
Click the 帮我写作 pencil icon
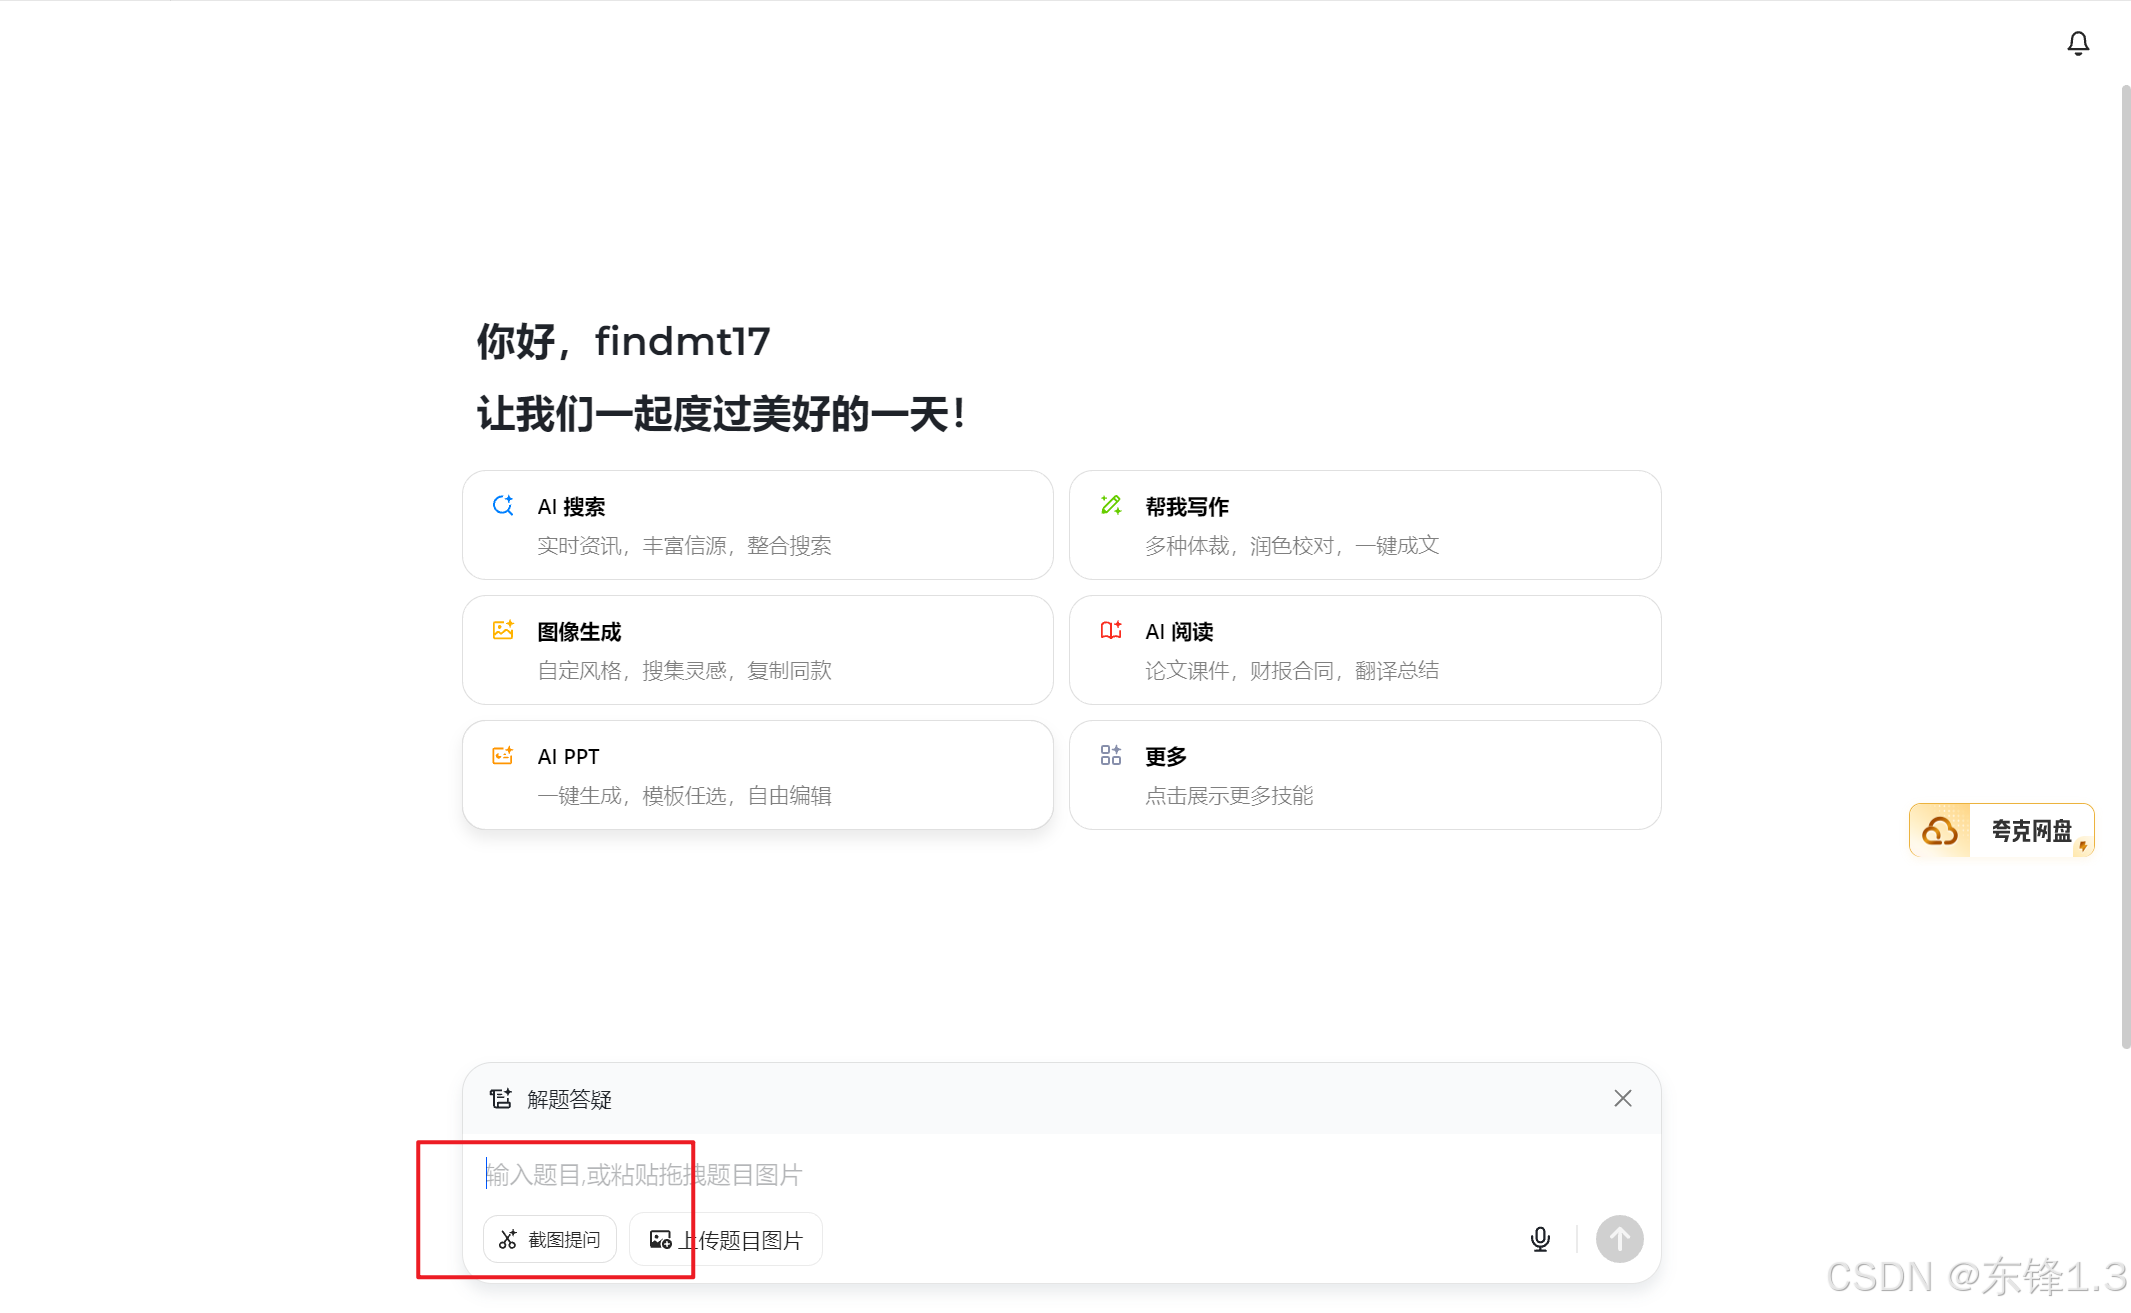pos(1110,505)
